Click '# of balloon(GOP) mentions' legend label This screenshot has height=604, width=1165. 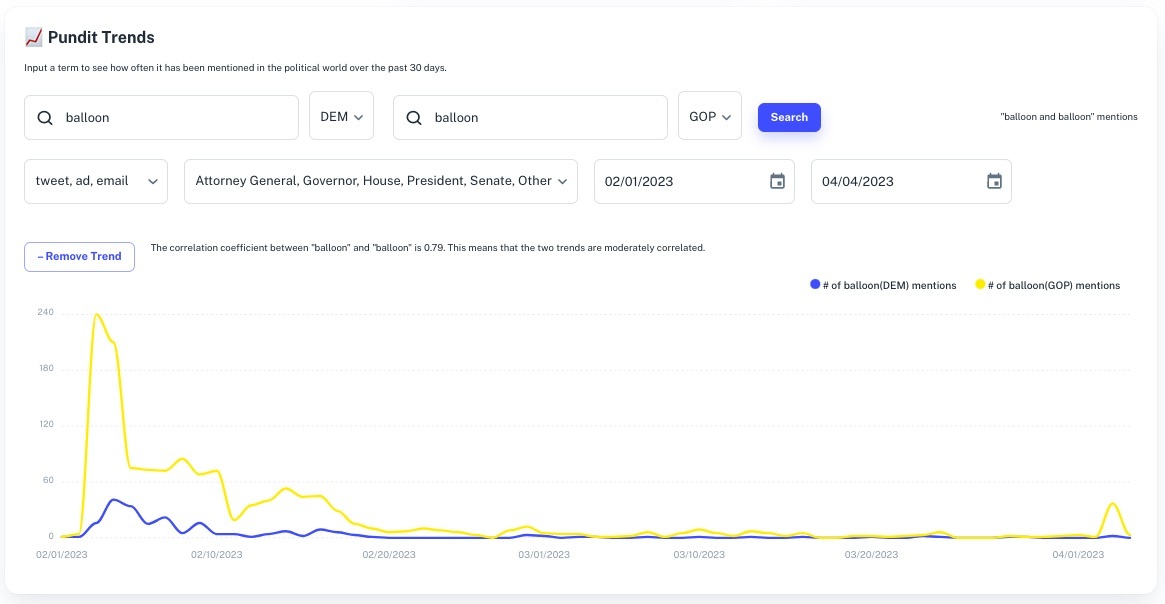1054,285
